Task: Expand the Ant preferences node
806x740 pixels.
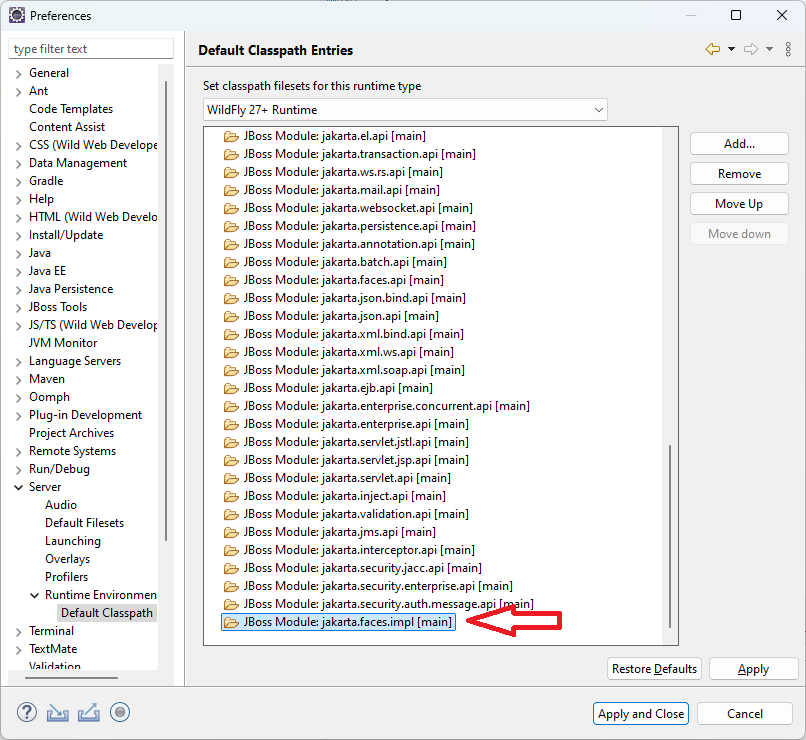Action: [19, 91]
